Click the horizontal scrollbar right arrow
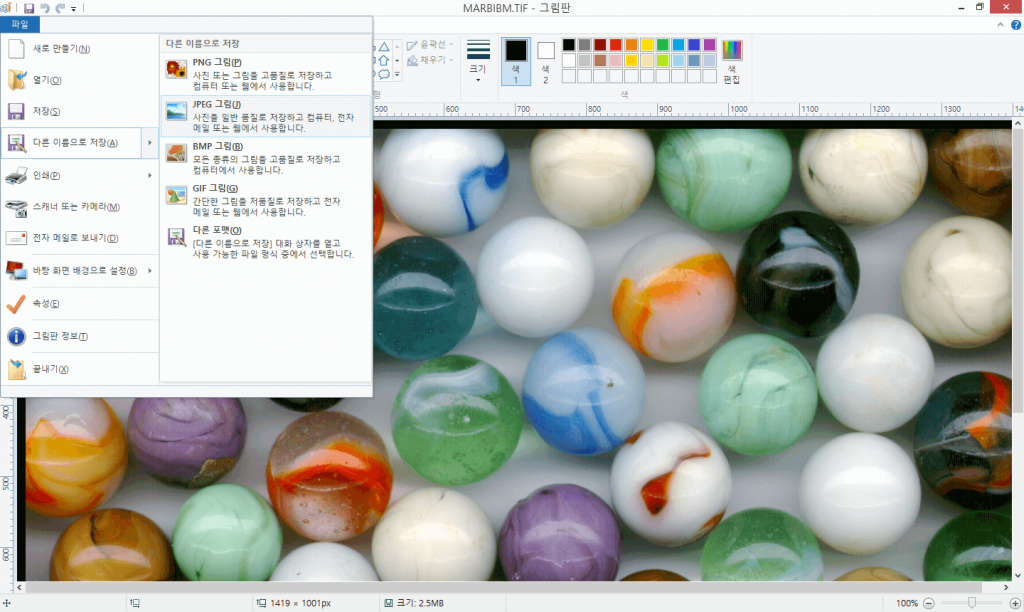This screenshot has height=612, width=1024. pyautogui.click(x=1006, y=587)
